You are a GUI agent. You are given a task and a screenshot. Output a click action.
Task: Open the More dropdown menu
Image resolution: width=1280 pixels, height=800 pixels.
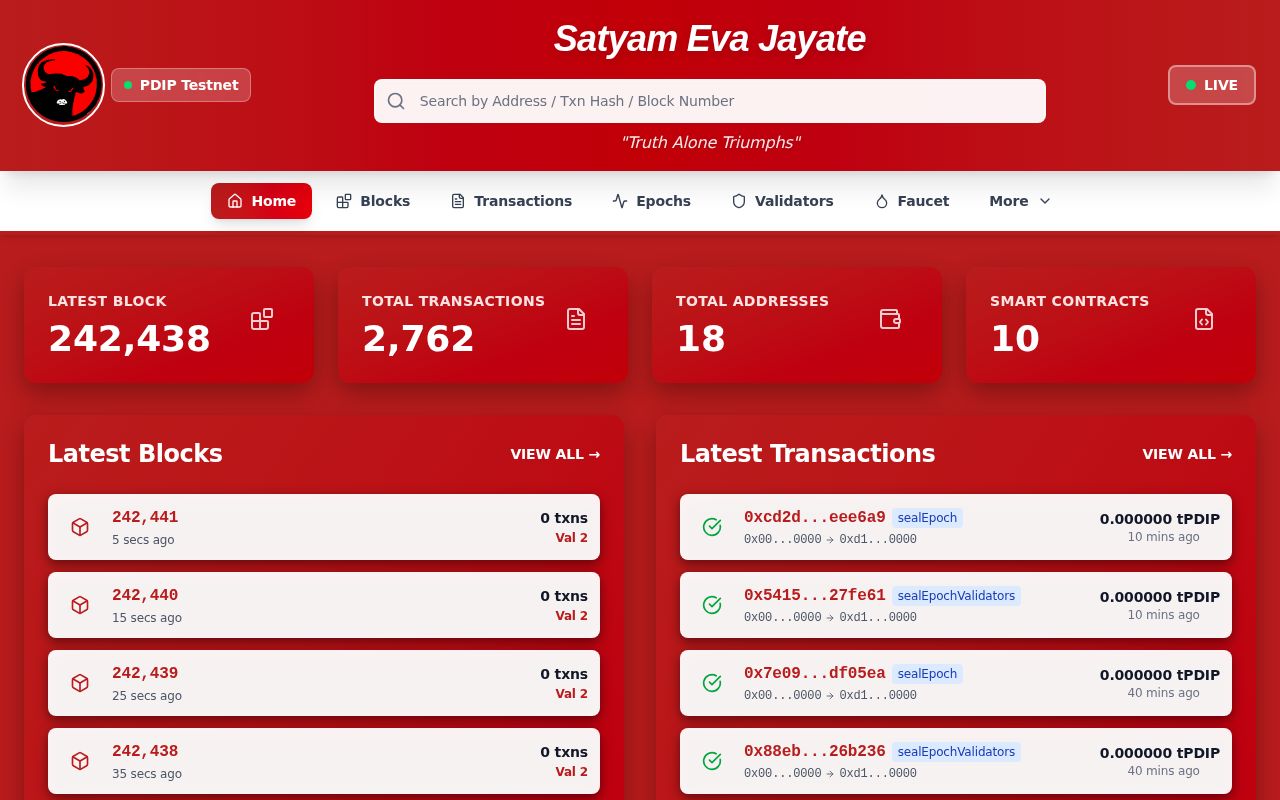(x=1019, y=201)
